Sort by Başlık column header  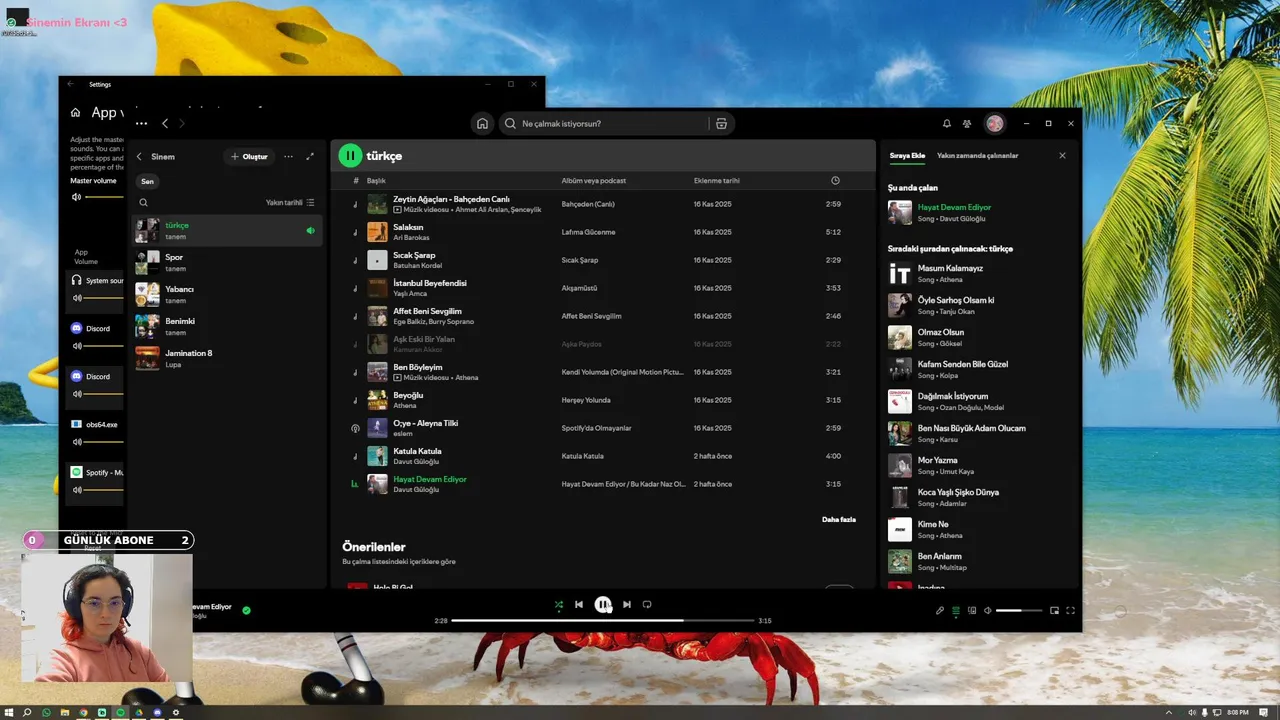(x=376, y=181)
